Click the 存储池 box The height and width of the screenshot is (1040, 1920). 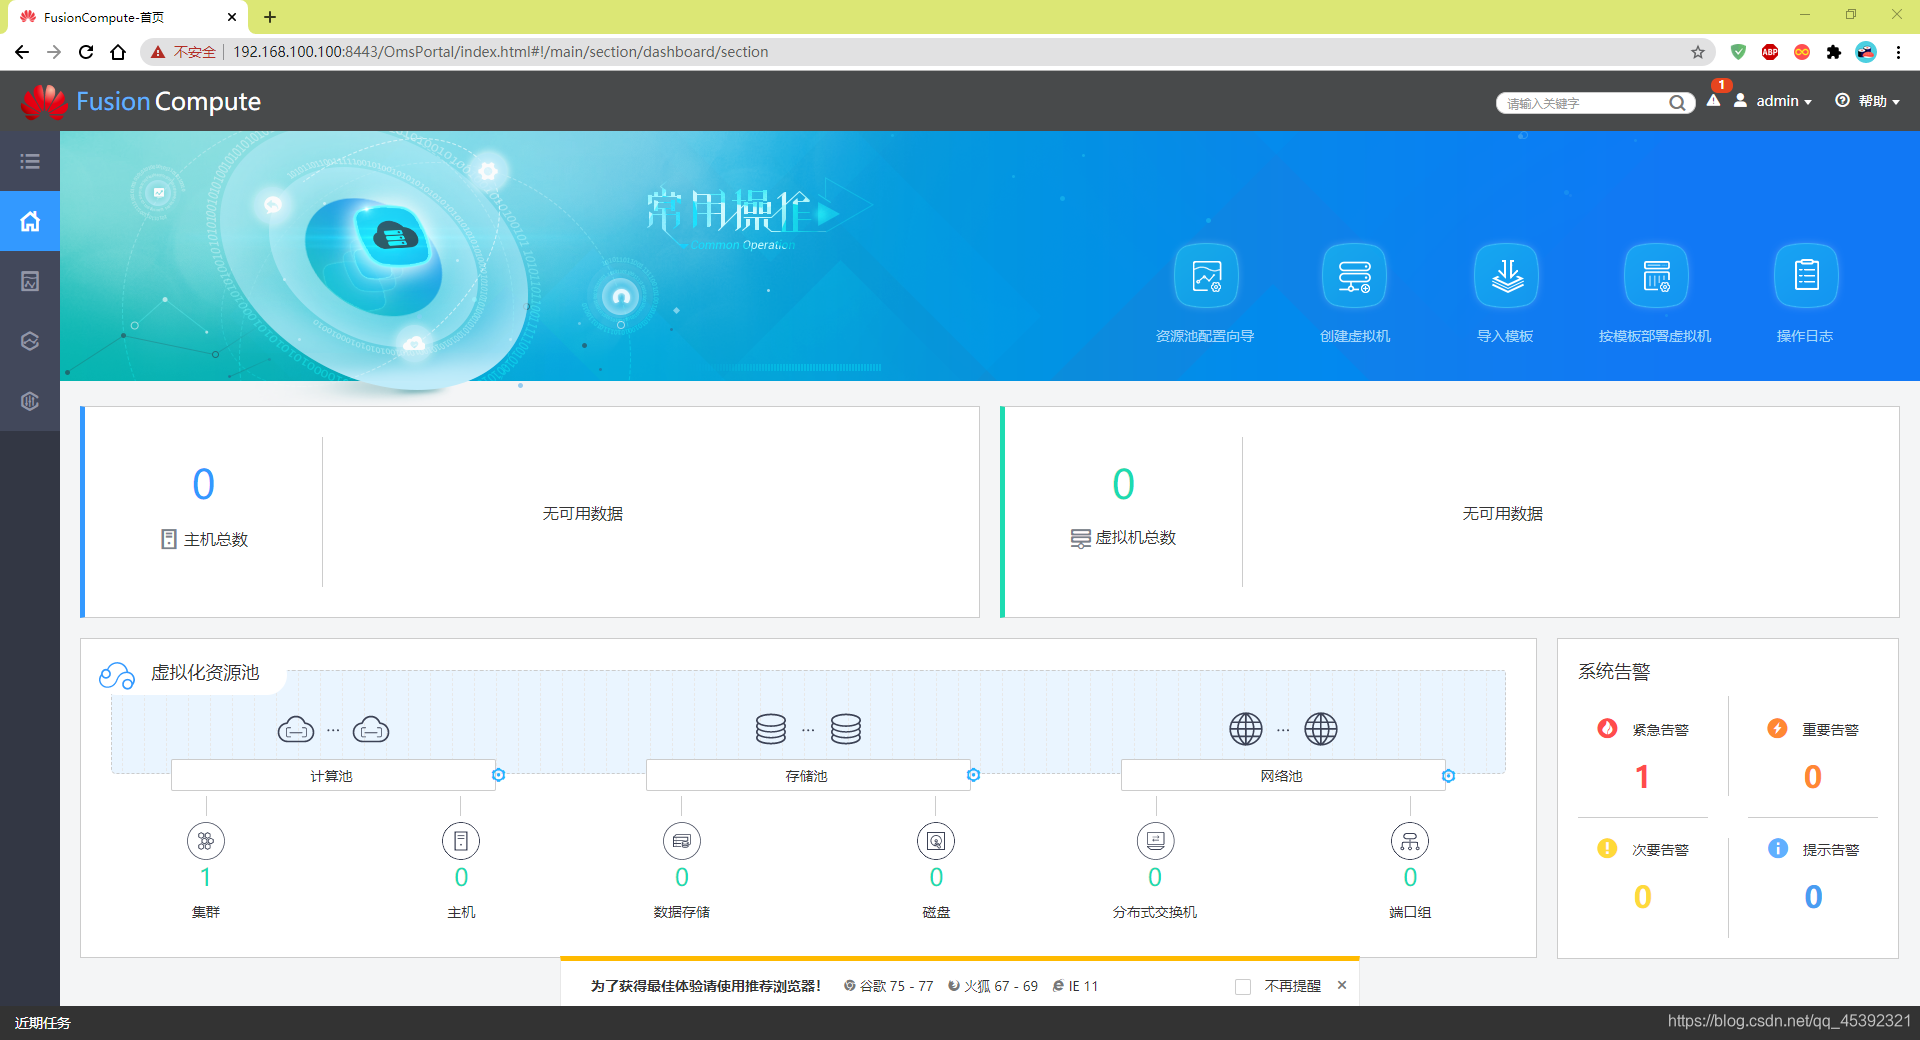[808, 775]
